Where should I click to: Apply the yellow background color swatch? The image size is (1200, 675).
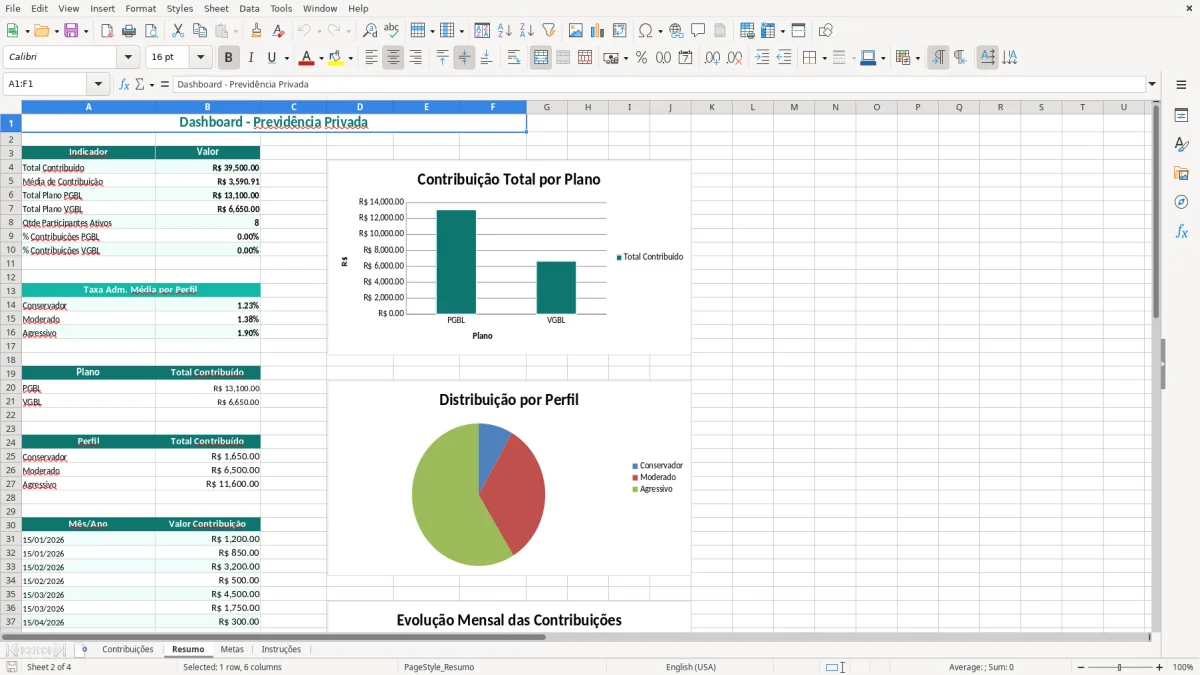(x=337, y=58)
